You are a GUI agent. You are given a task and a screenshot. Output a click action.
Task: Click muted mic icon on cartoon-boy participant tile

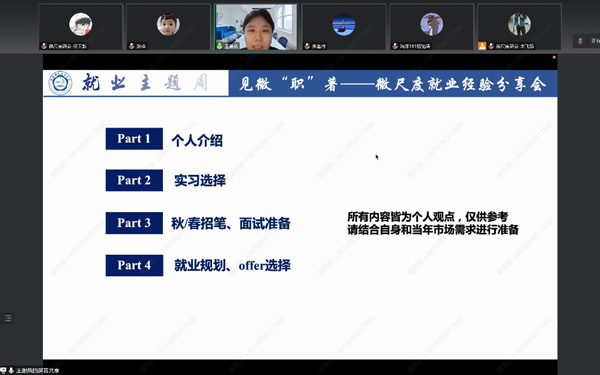(44, 46)
